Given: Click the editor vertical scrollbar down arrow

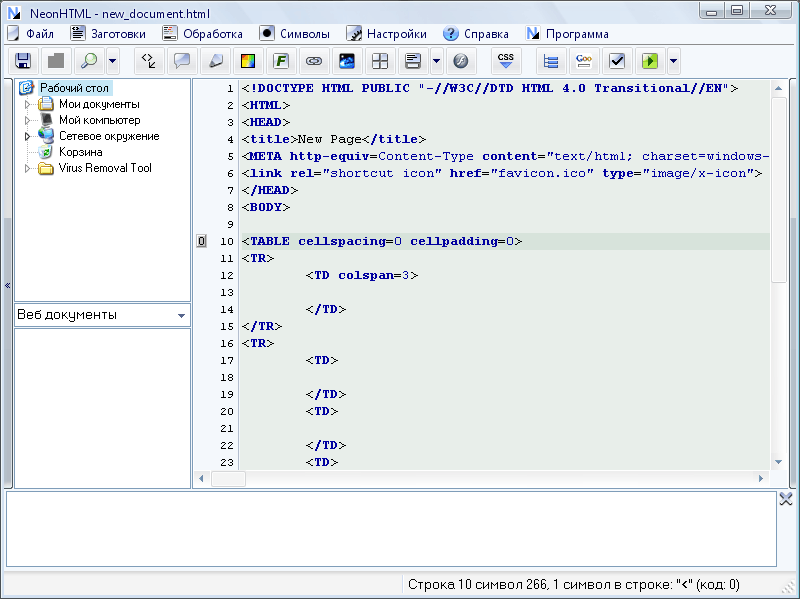Looking at the screenshot, I should click(x=778, y=462).
